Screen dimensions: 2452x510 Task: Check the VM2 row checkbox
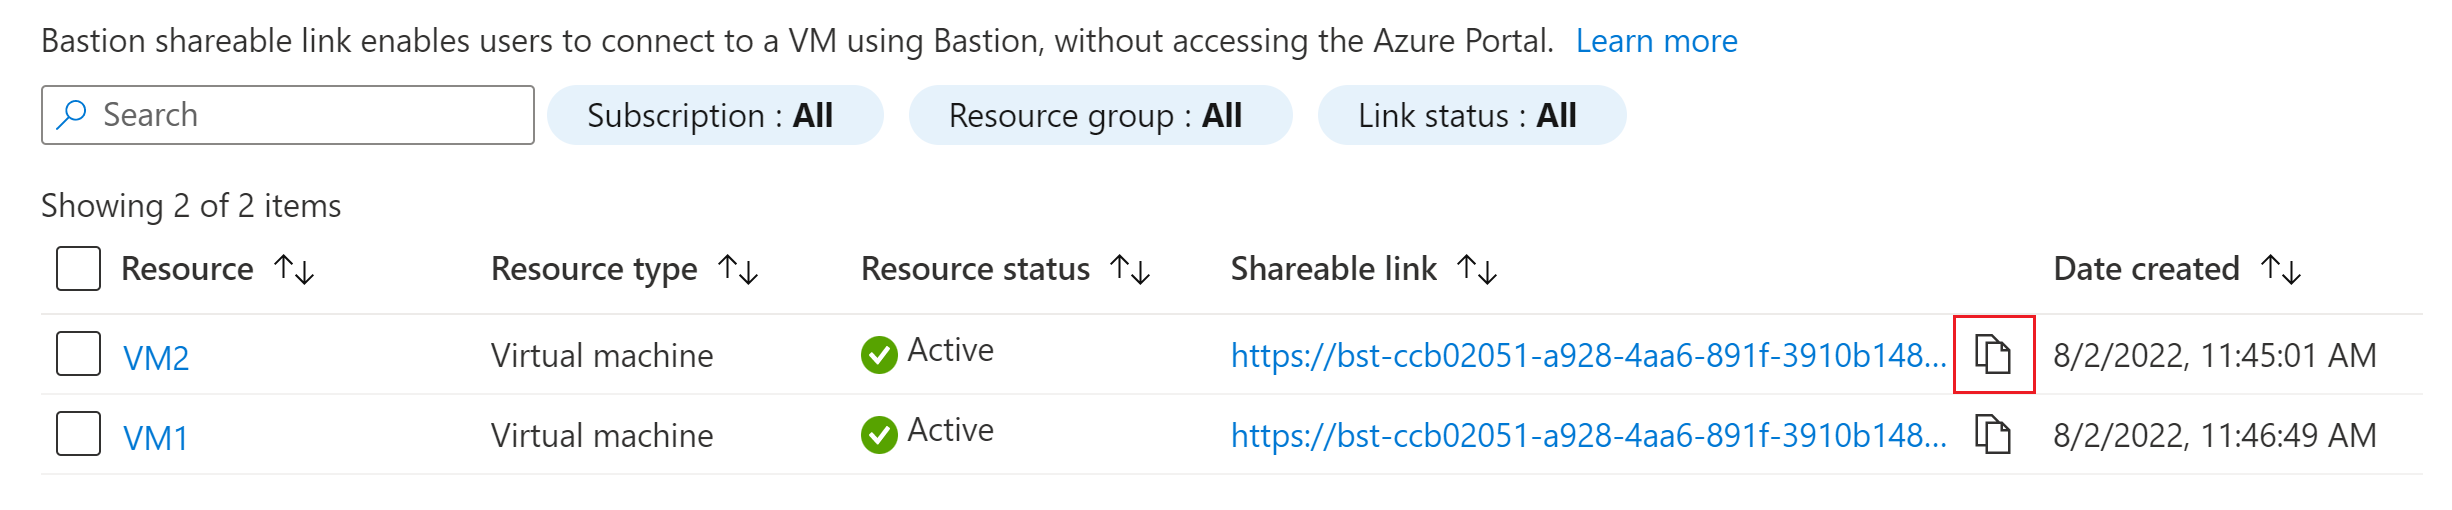pyautogui.click(x=78, y=354)
